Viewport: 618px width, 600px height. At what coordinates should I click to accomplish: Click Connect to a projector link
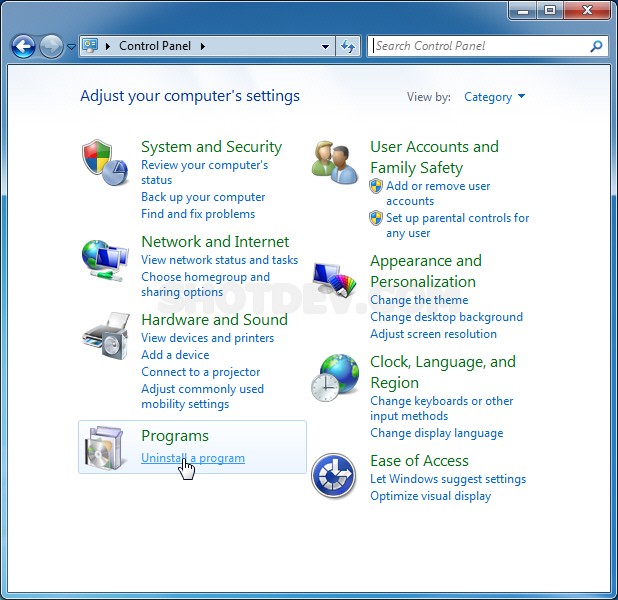pos(201,372)
